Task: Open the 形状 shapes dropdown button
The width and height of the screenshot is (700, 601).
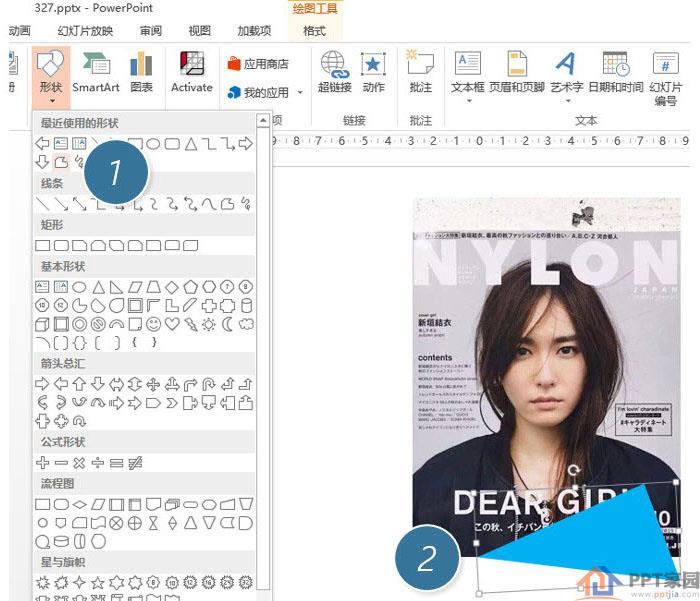Action: tap(51, 77)
